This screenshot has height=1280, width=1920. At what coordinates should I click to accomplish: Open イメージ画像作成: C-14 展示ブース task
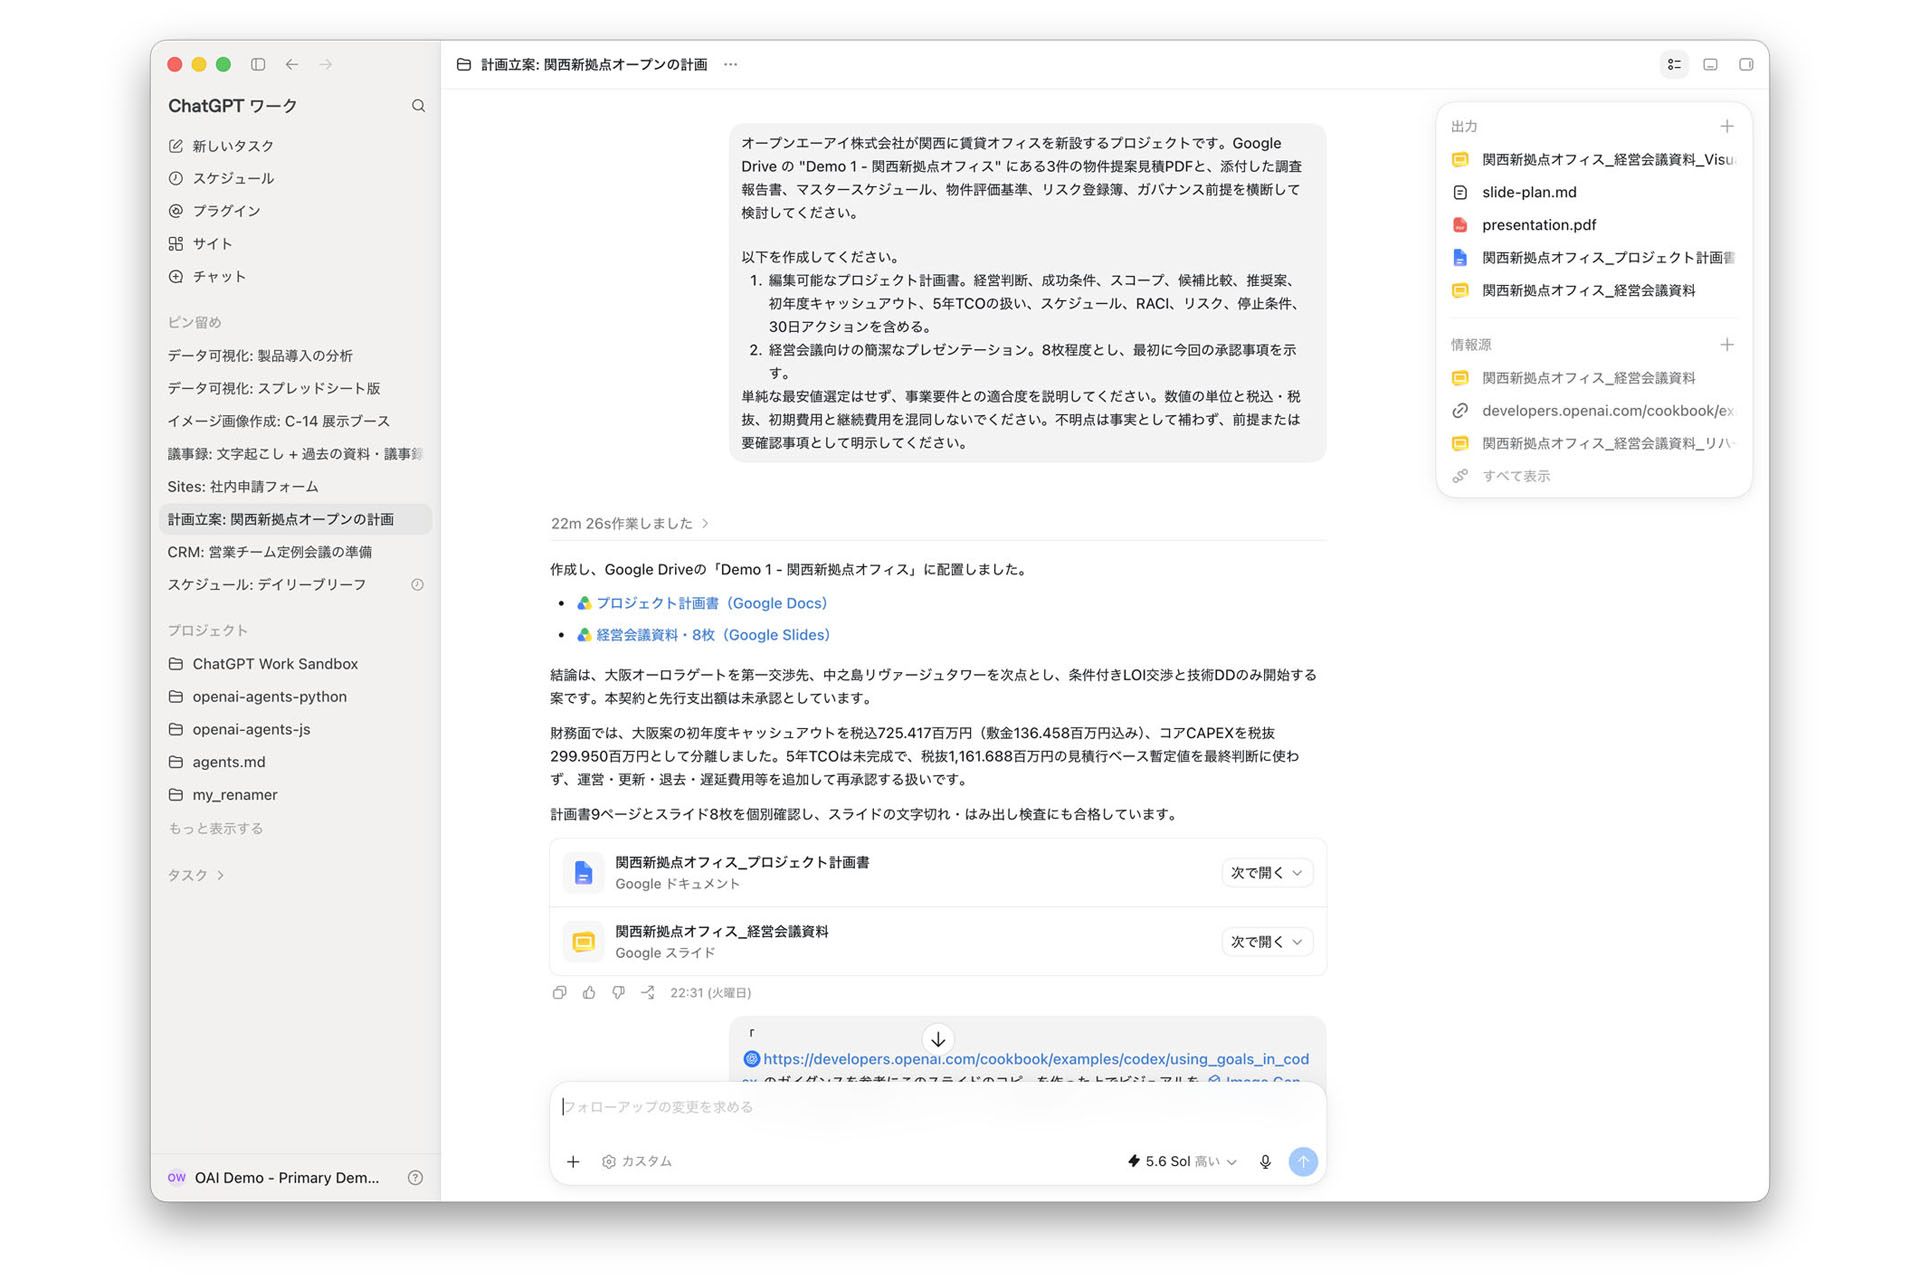295,421
